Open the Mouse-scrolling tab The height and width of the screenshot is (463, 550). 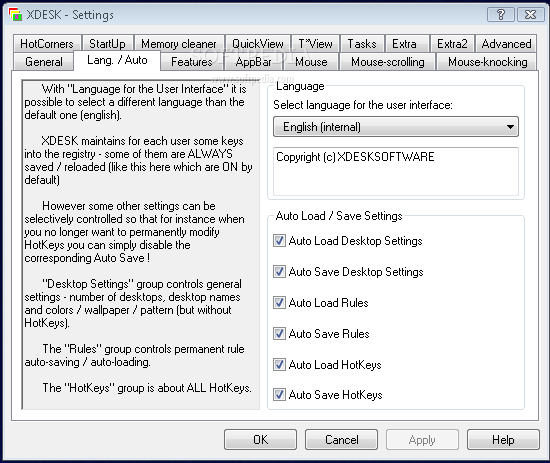(x=388, y=62)
